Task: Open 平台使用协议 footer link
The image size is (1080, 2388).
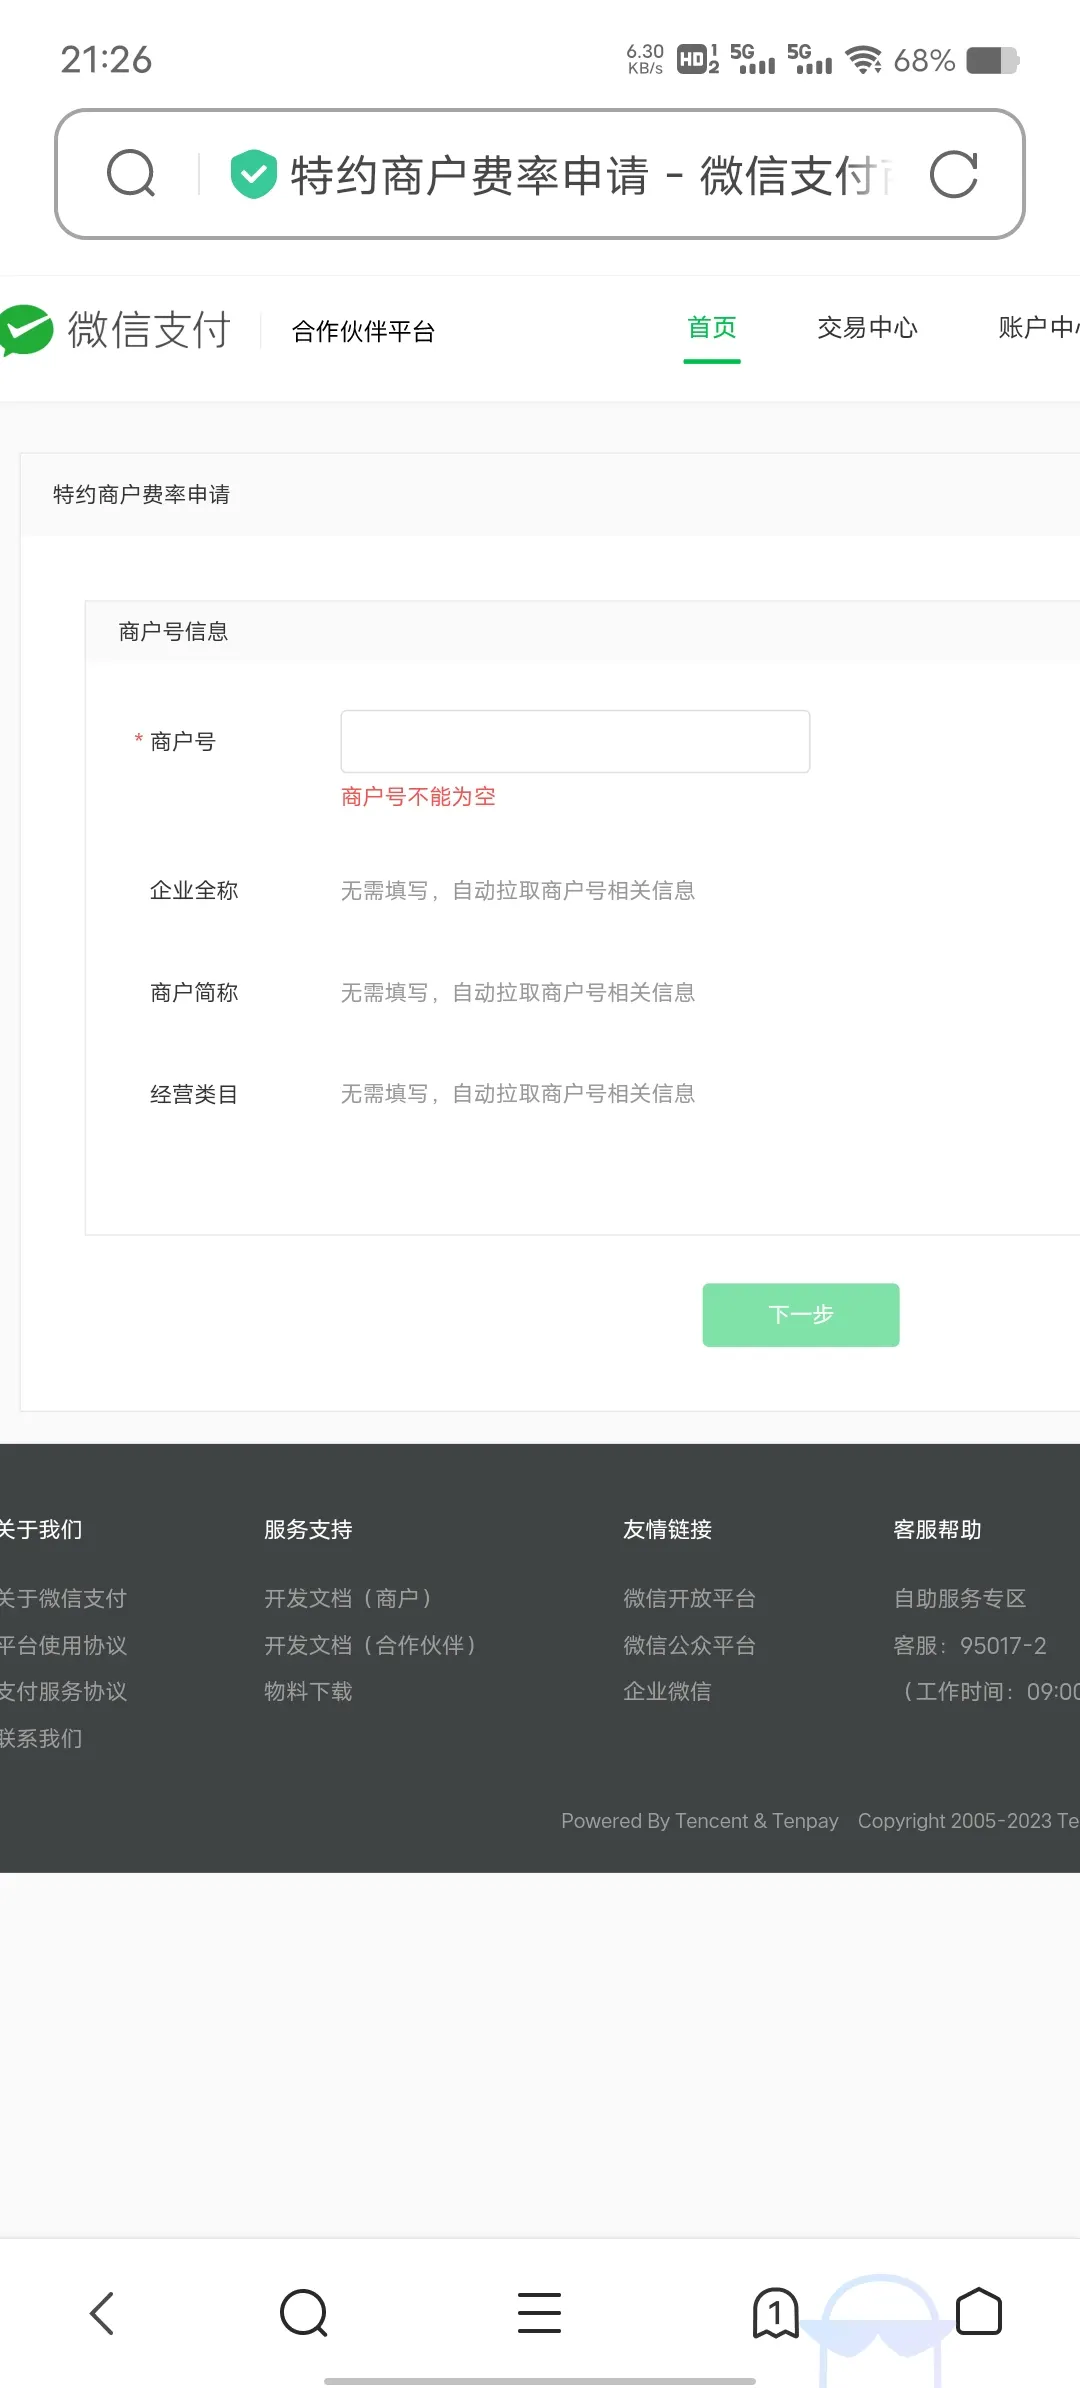Action: [62, 1645]
